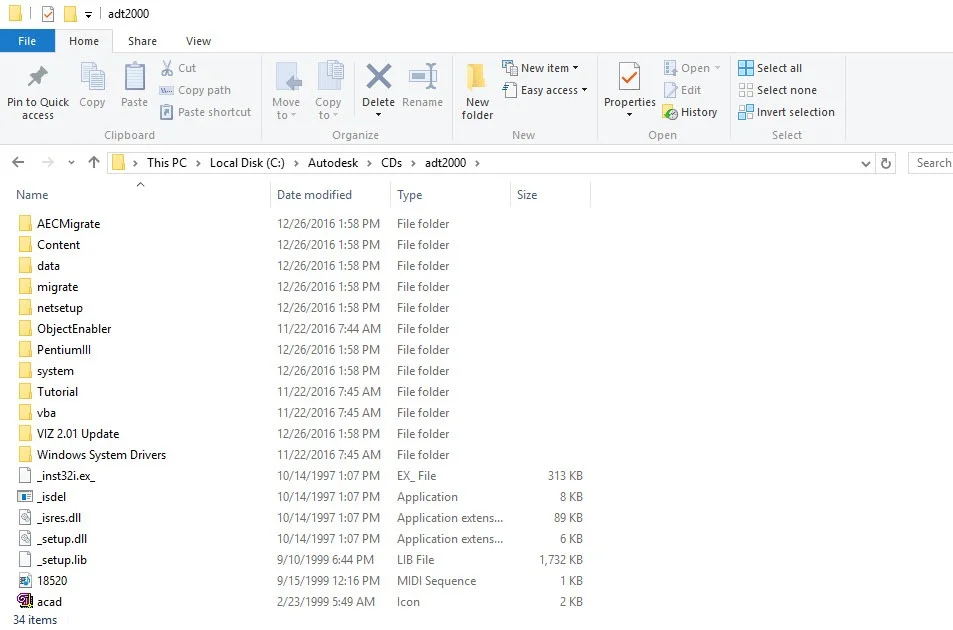The image size is (953, 630).
Task: Click Select none
Action: (x=777, y=90)
